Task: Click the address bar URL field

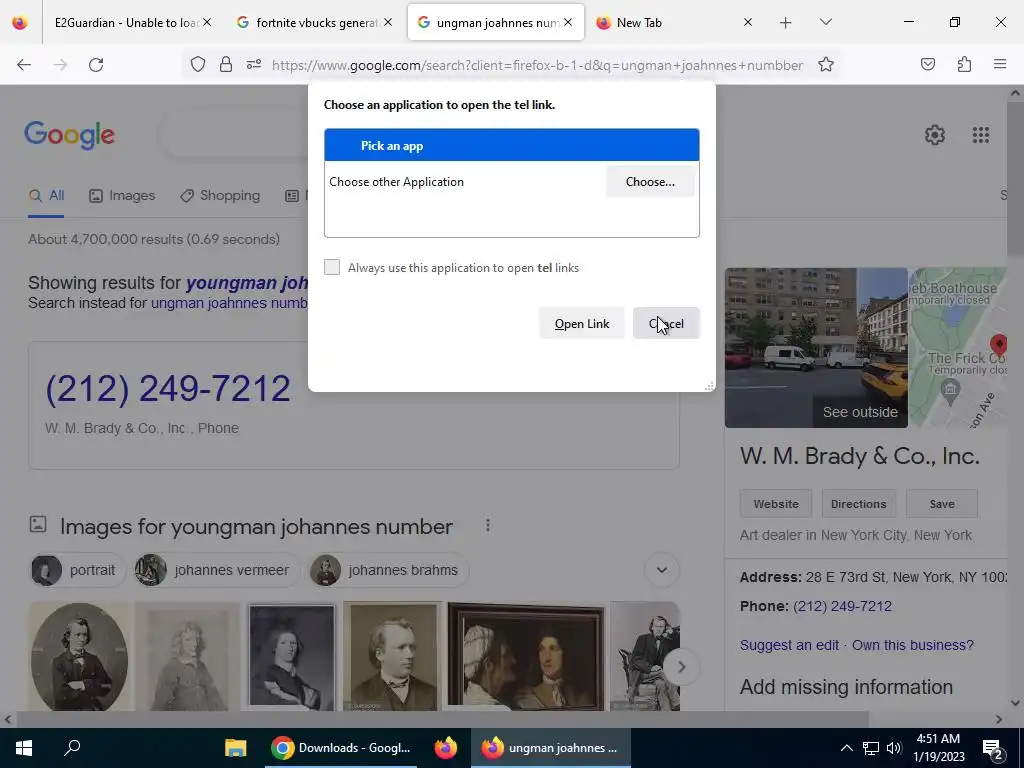Action: 537,65
